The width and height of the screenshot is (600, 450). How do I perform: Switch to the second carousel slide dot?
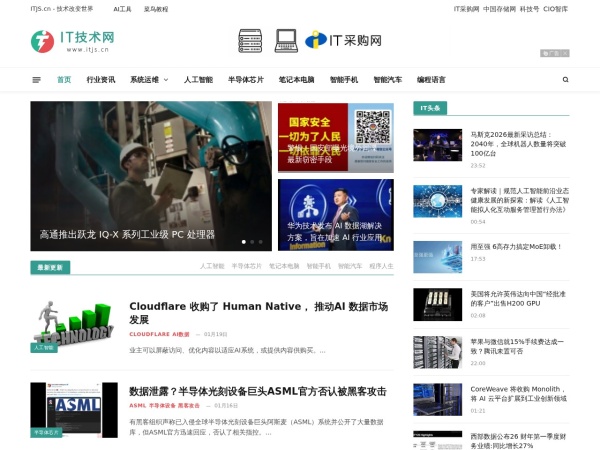pos(252,241)
